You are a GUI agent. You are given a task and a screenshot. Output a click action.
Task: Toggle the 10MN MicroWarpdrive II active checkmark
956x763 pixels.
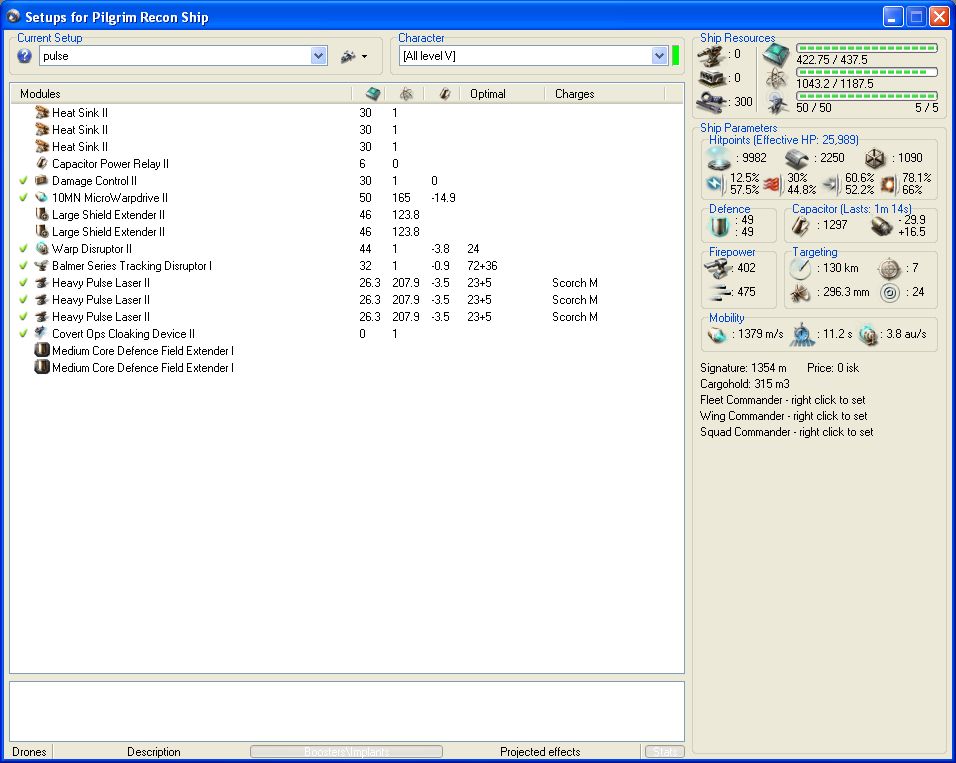click(24, 198)
